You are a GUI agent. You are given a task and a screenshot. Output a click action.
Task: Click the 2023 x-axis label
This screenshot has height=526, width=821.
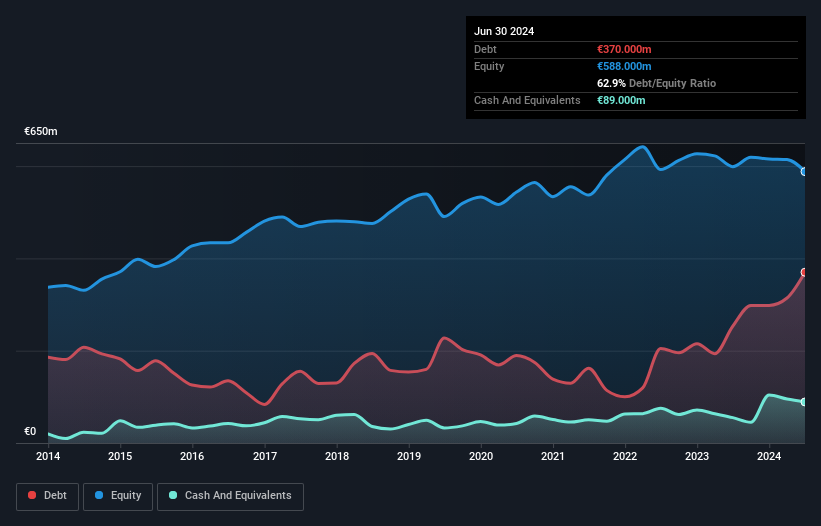[x=697, y=456]
